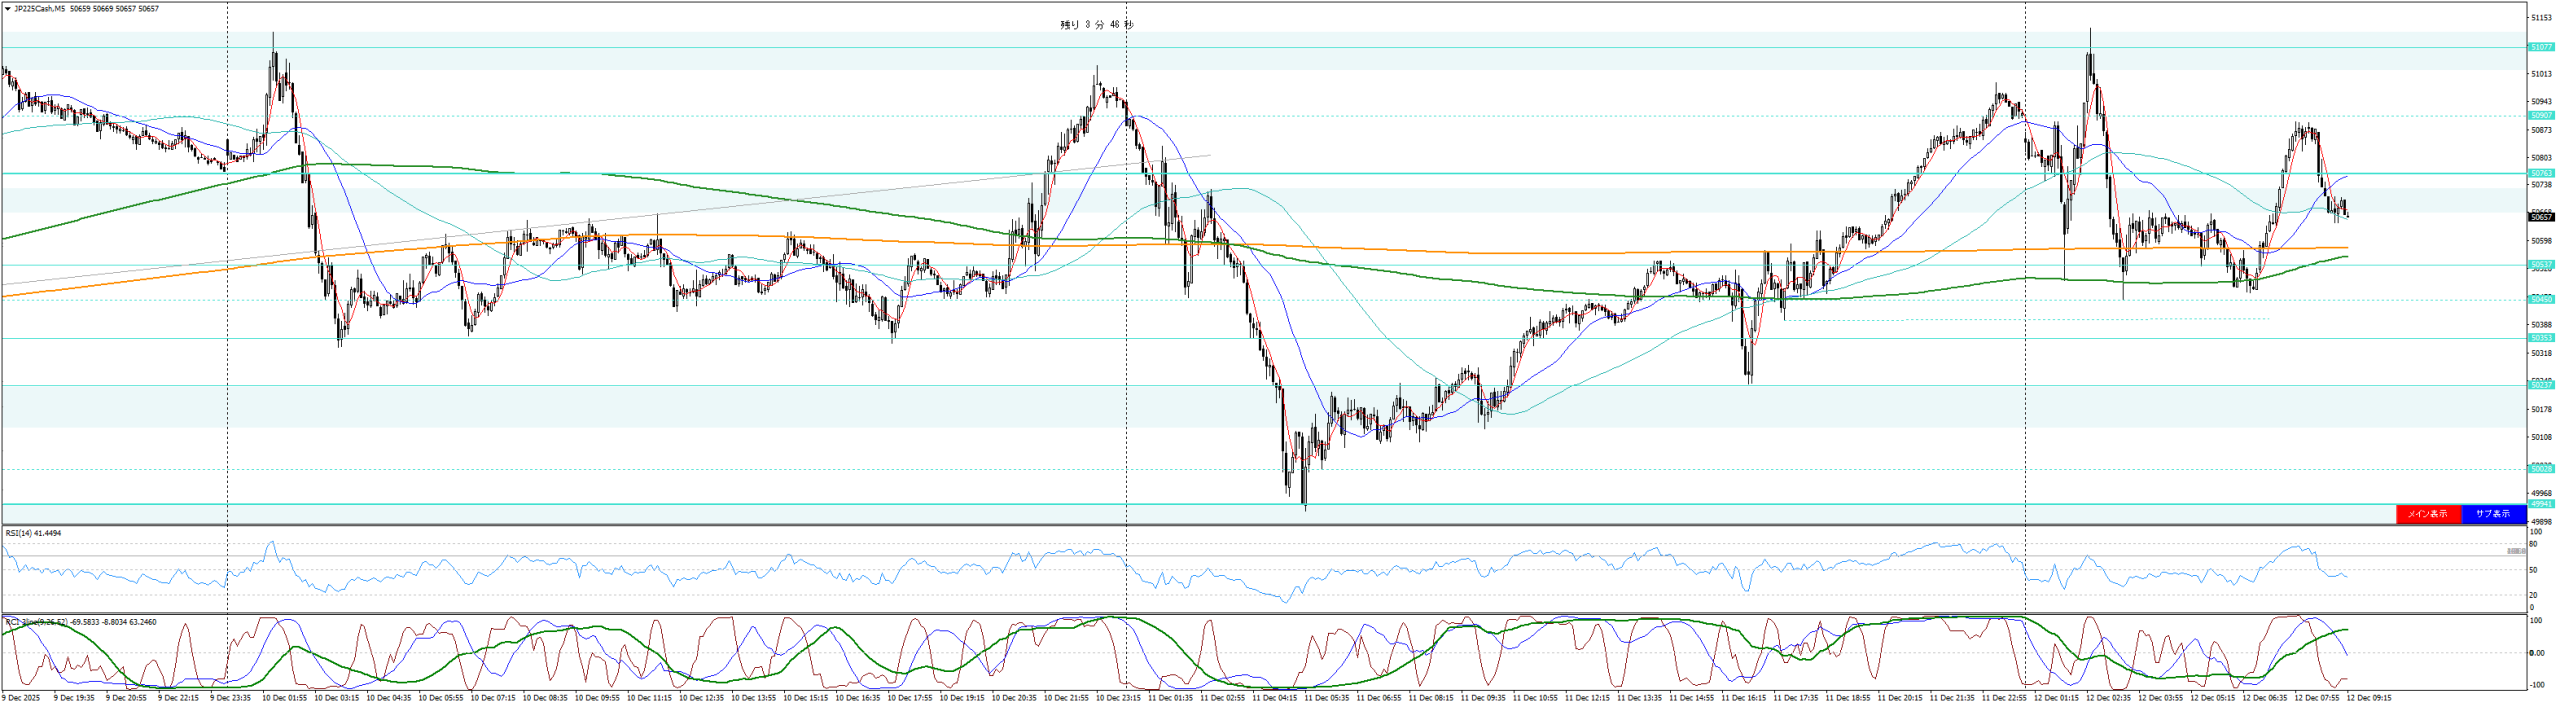Viewport: 2560px width, 707px height.
Task: Expand the JP225Cash chart dropdown triangle
Action: coord(8,9)
